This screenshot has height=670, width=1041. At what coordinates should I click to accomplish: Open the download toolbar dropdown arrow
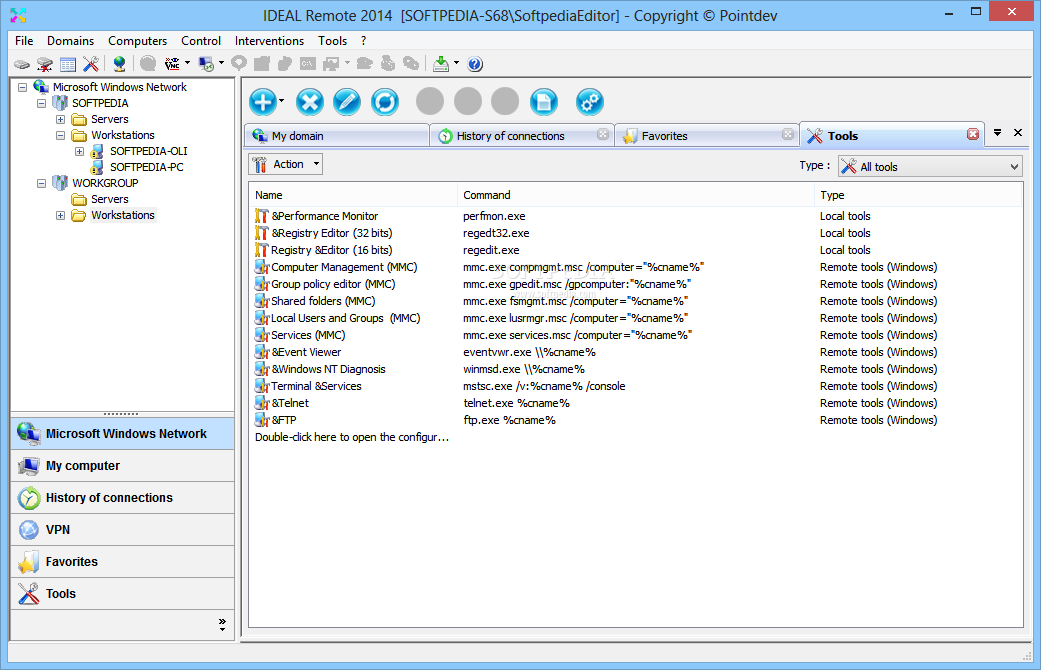click(x=456, y=64)
